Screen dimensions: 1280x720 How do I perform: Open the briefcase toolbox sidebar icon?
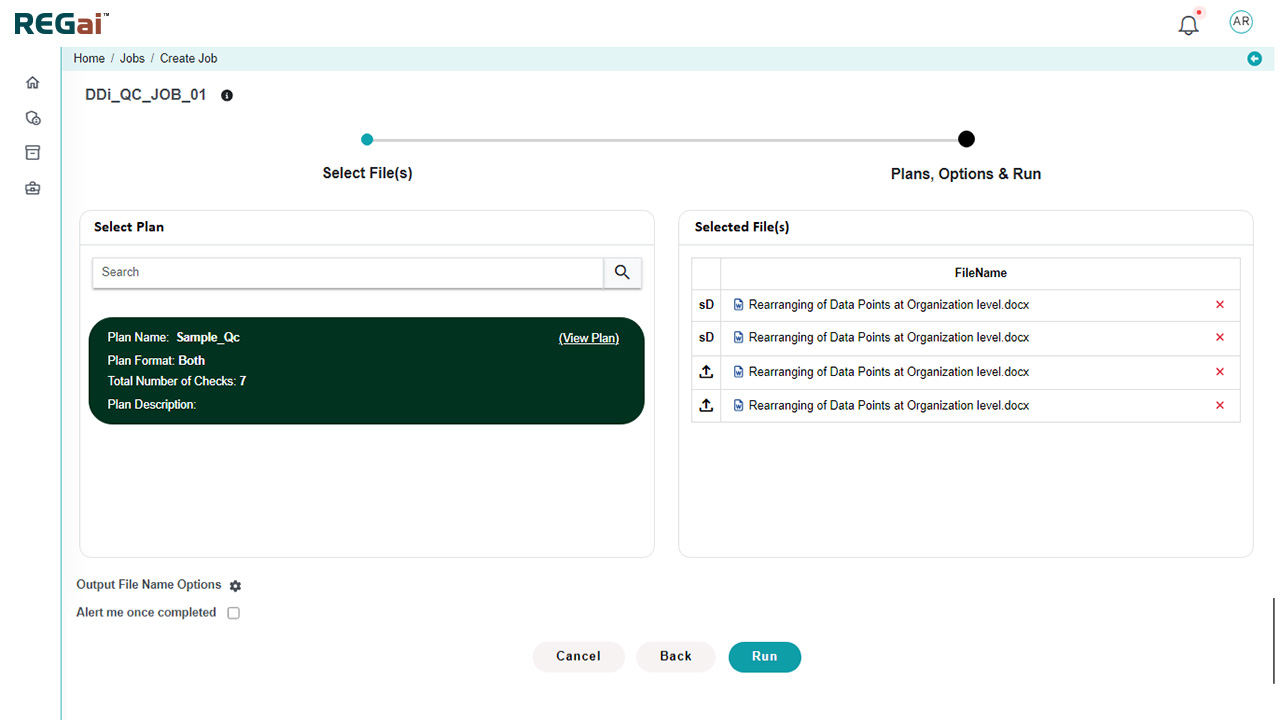32,188
